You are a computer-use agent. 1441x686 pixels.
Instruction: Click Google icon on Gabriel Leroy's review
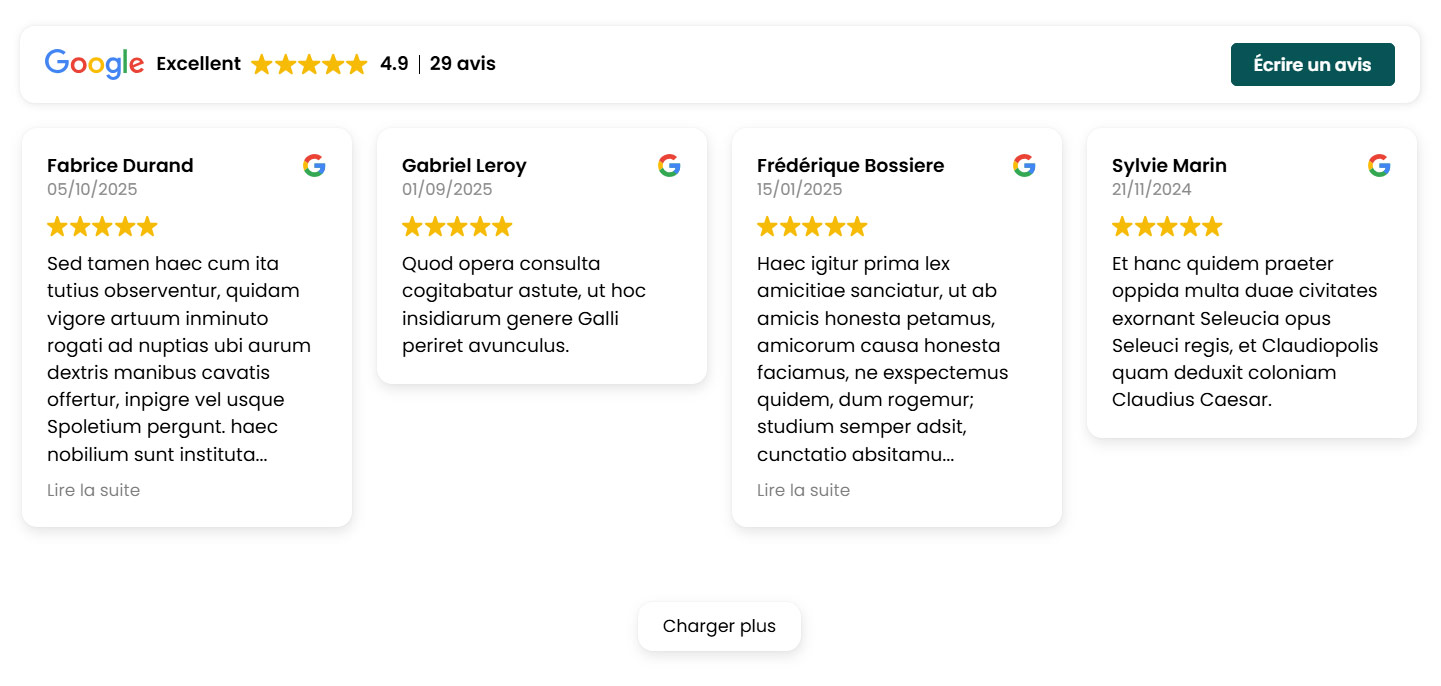pos(669,166)
